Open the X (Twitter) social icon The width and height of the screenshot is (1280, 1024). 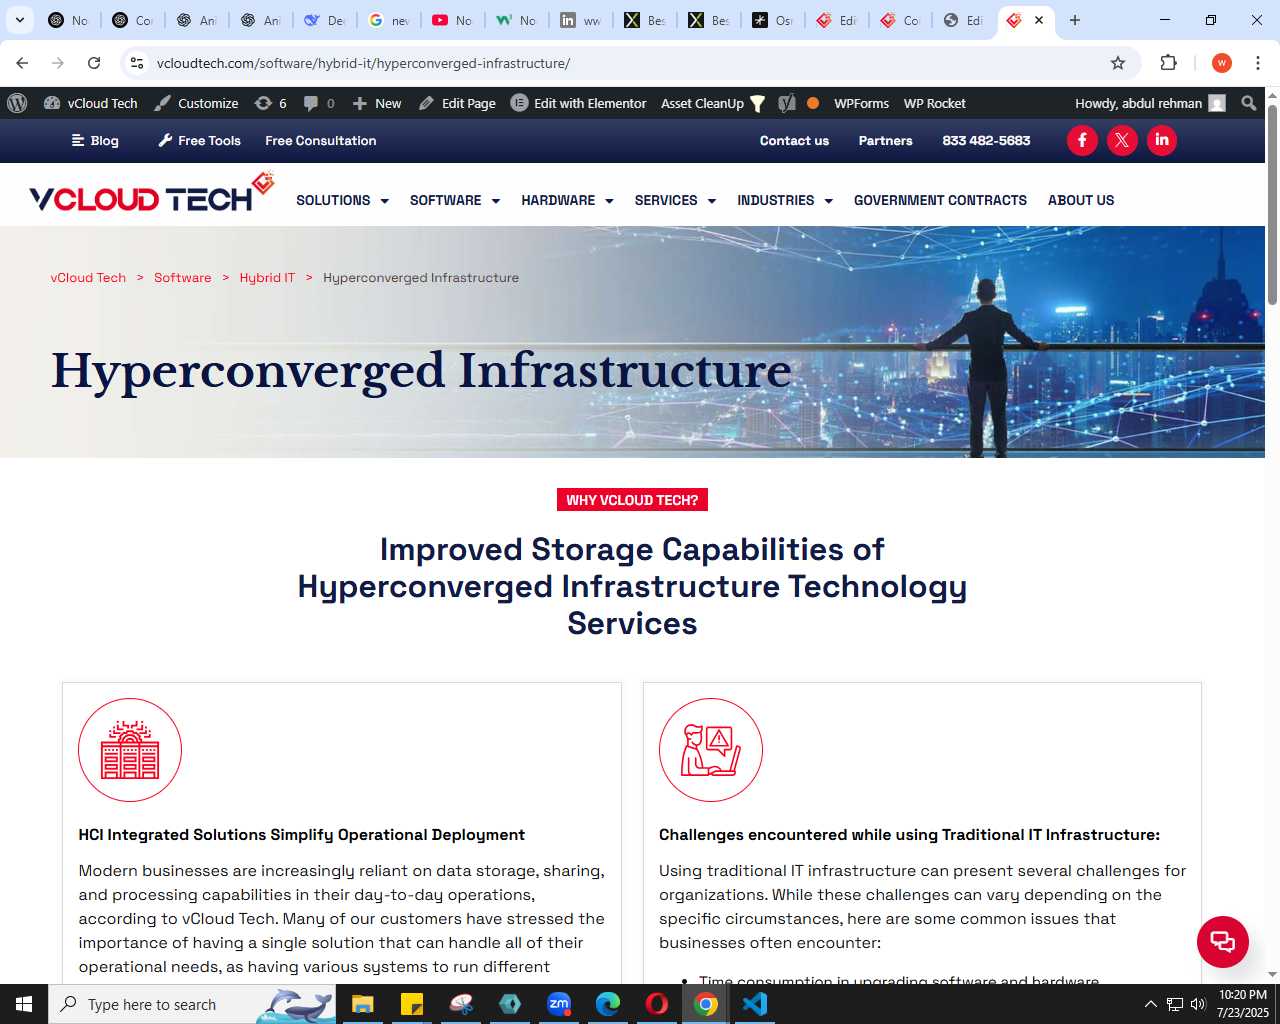(x=1122, y=140)
